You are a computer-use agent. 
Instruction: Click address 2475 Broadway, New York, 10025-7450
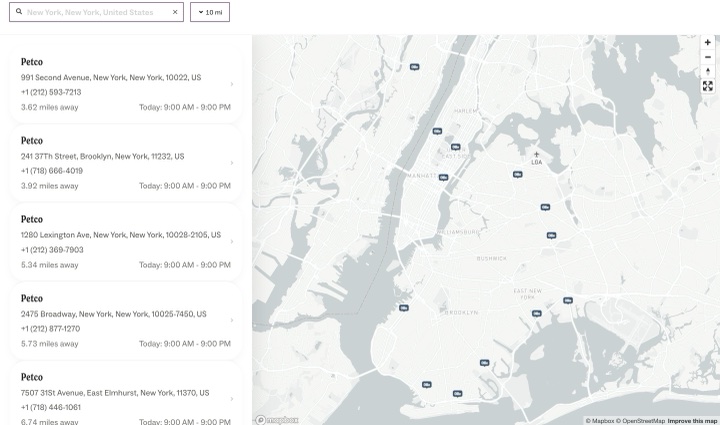(x=113, y=314)
